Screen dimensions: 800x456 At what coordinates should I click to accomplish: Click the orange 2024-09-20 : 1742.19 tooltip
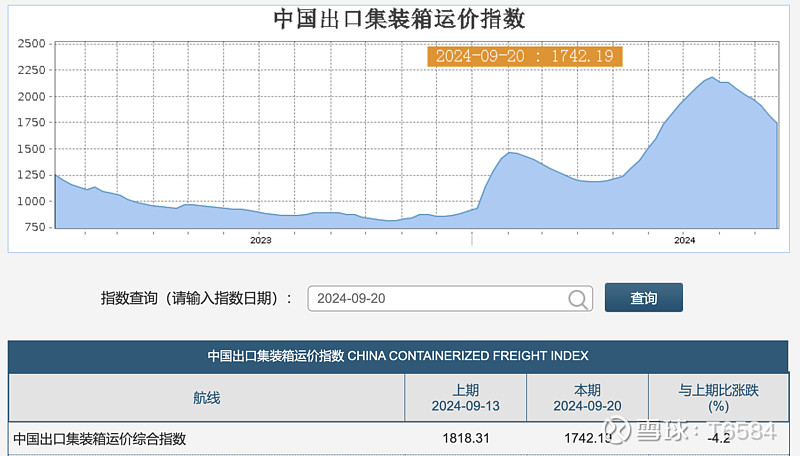524,56
